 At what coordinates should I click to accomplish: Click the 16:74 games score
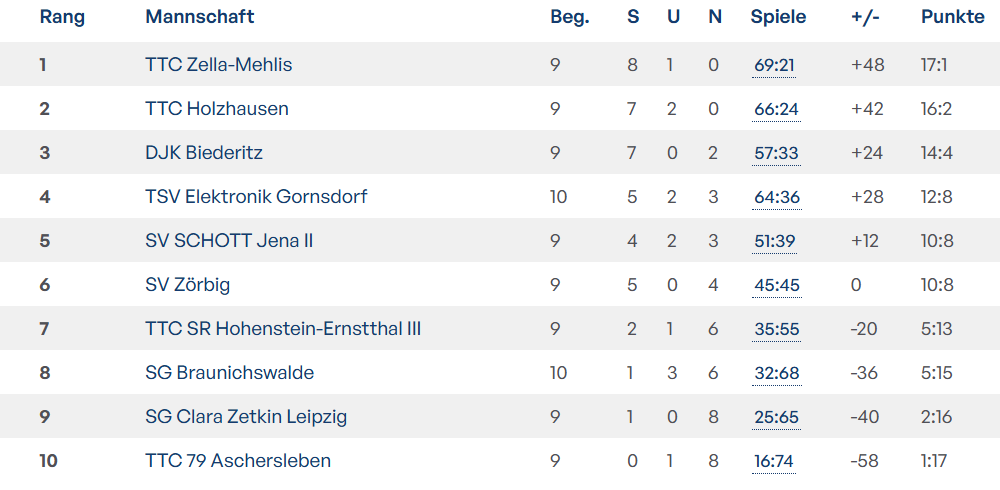point(774,461)
